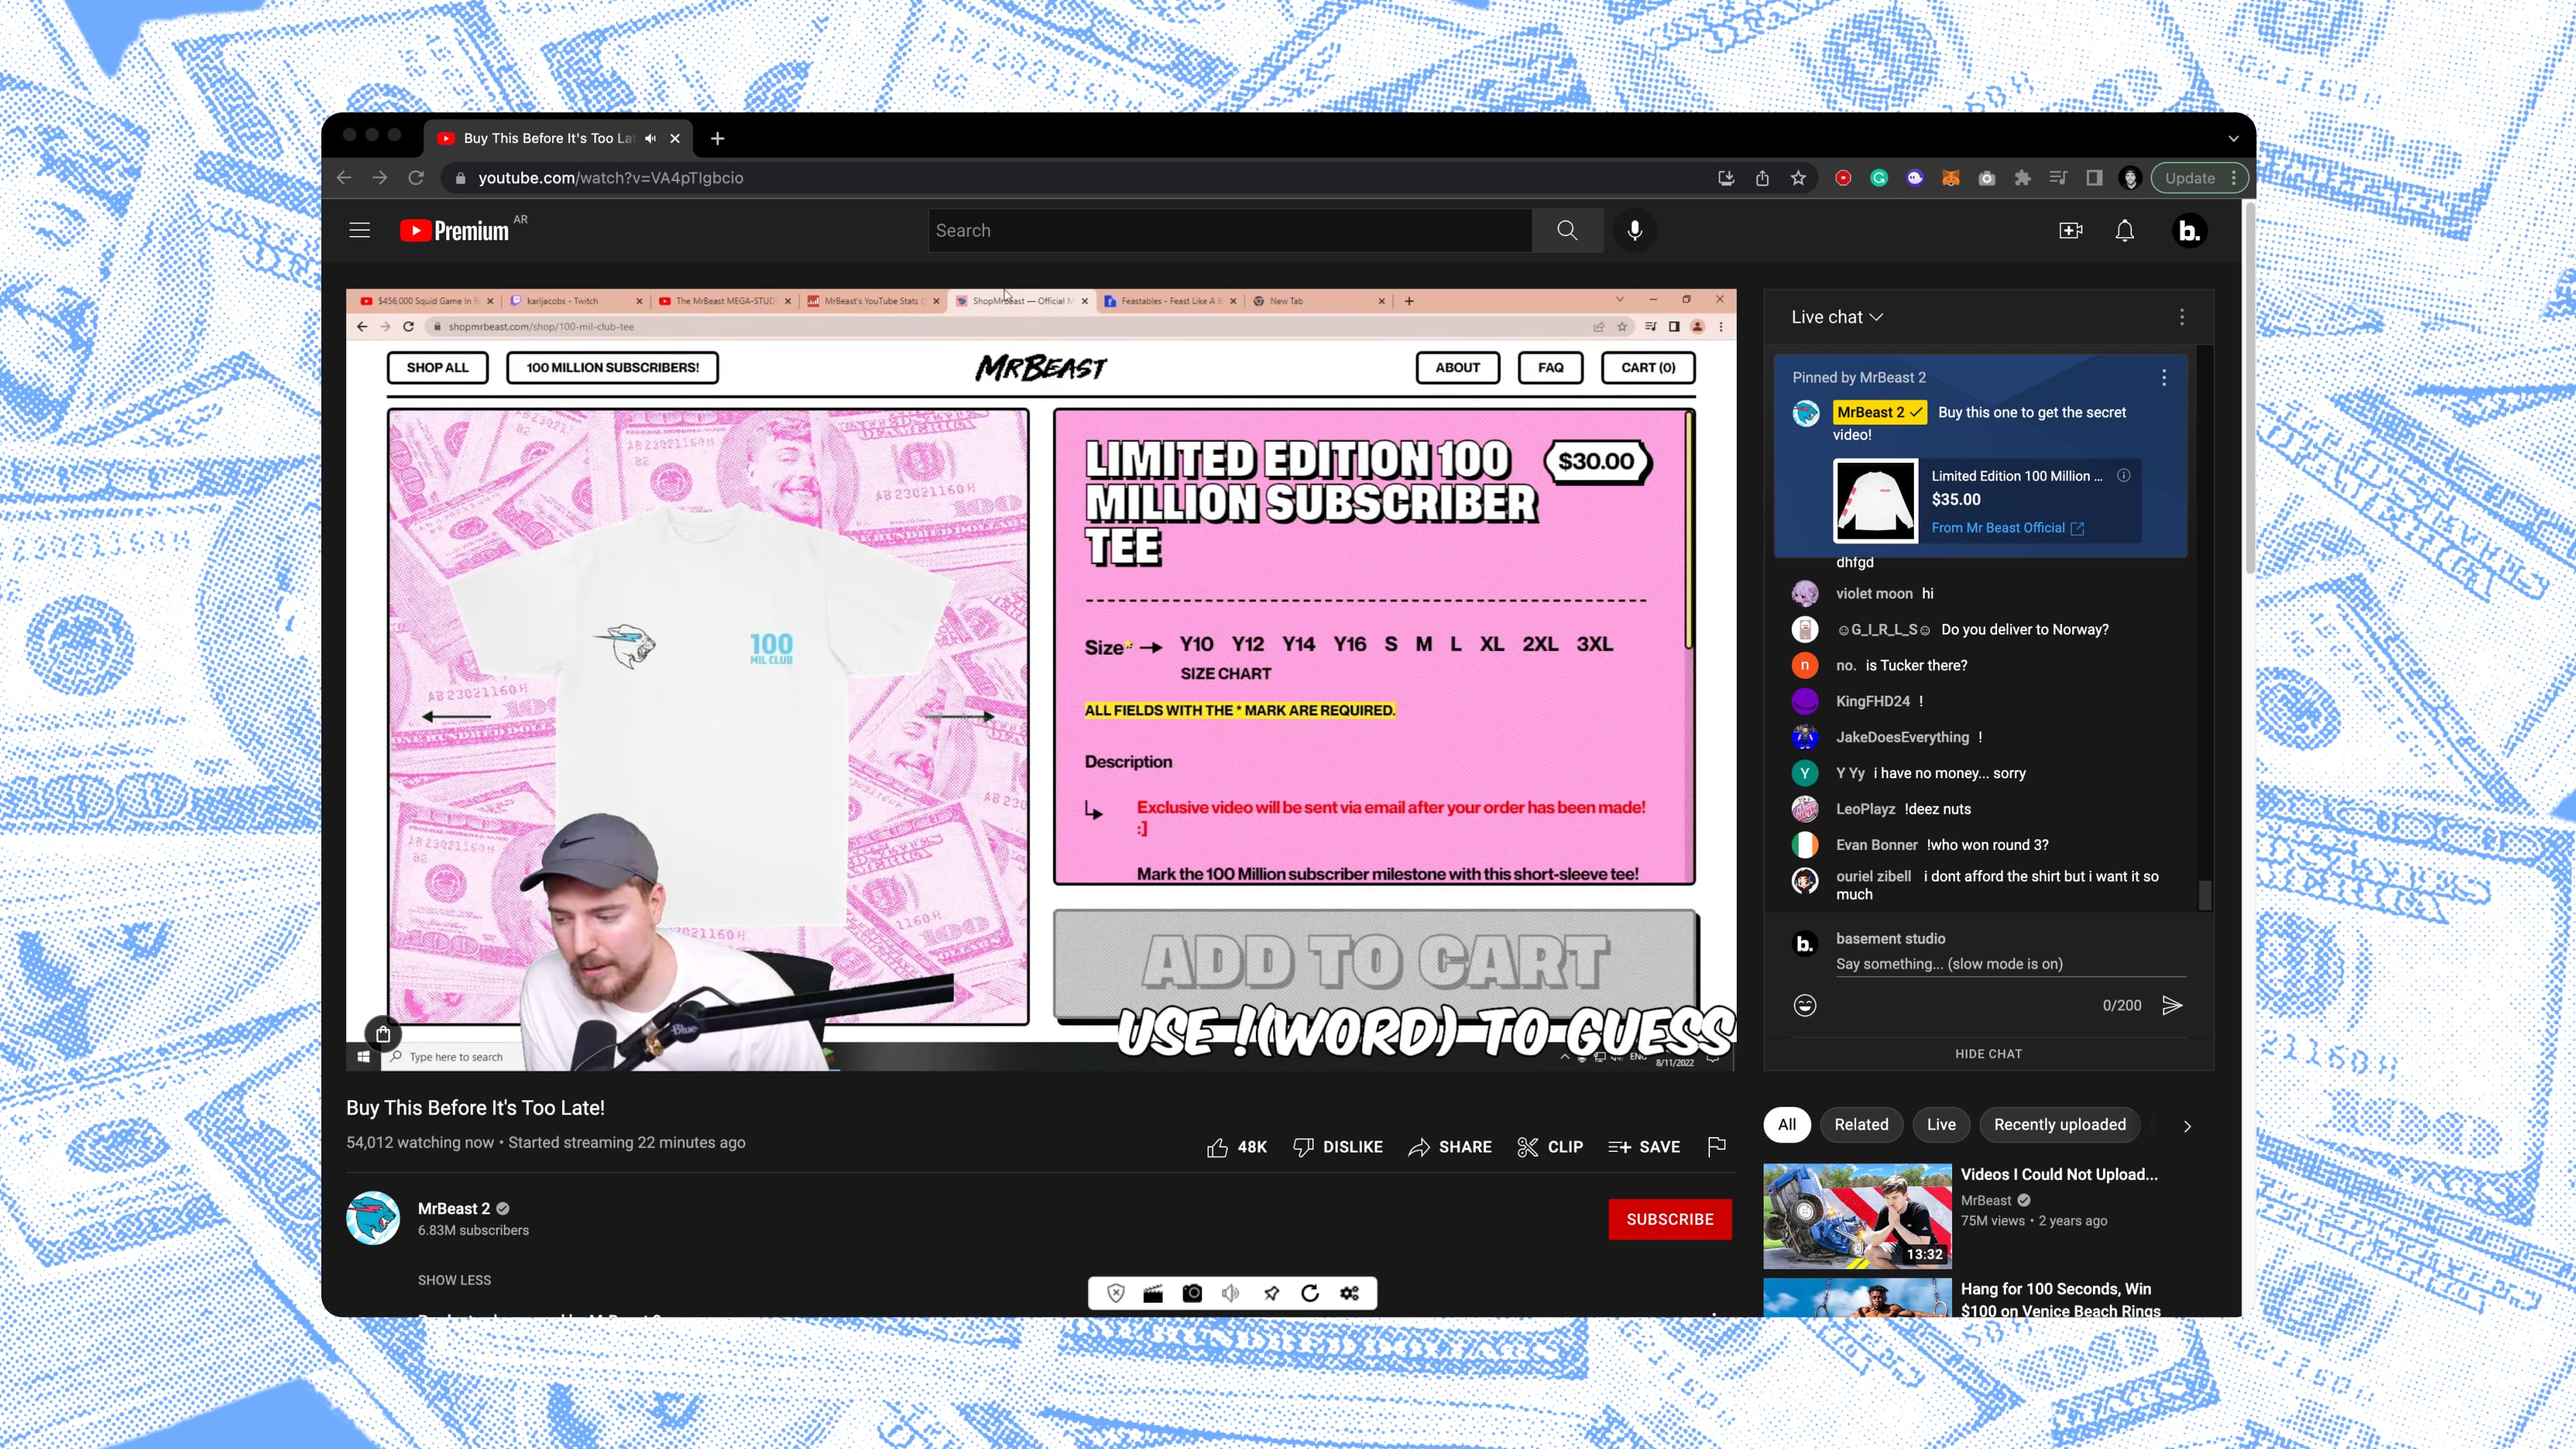
Task: Open the YouTube notifications bell
Action: [x=2124, y=231]
